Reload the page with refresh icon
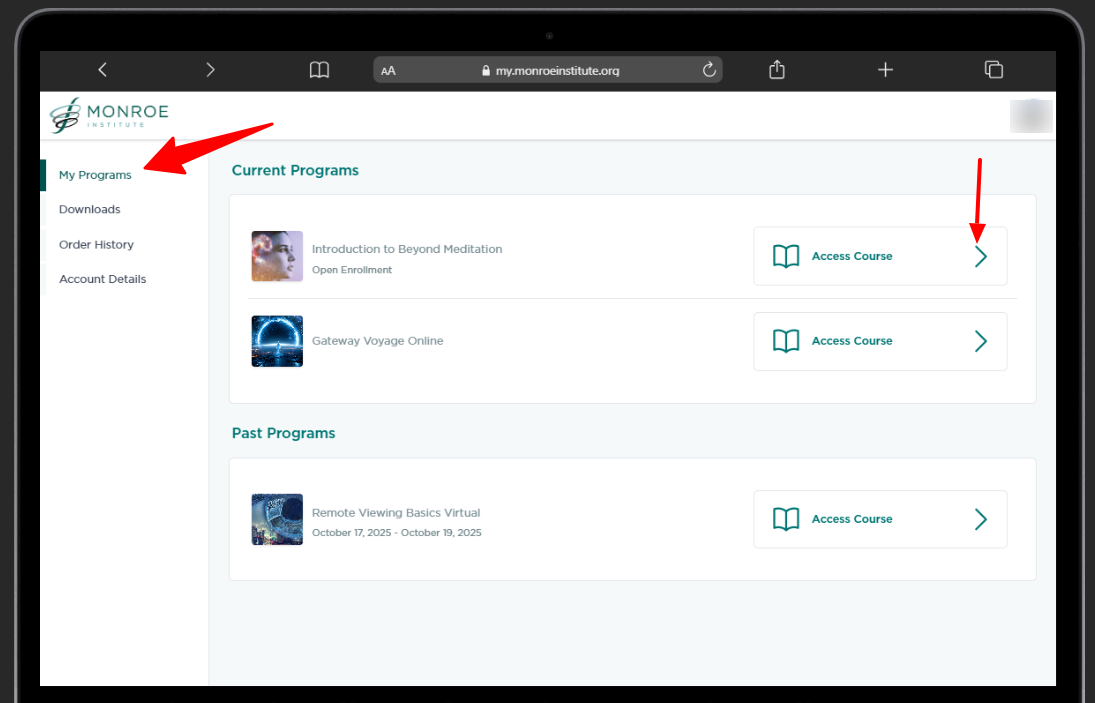 pyautogui.click(x=709, y=70)
